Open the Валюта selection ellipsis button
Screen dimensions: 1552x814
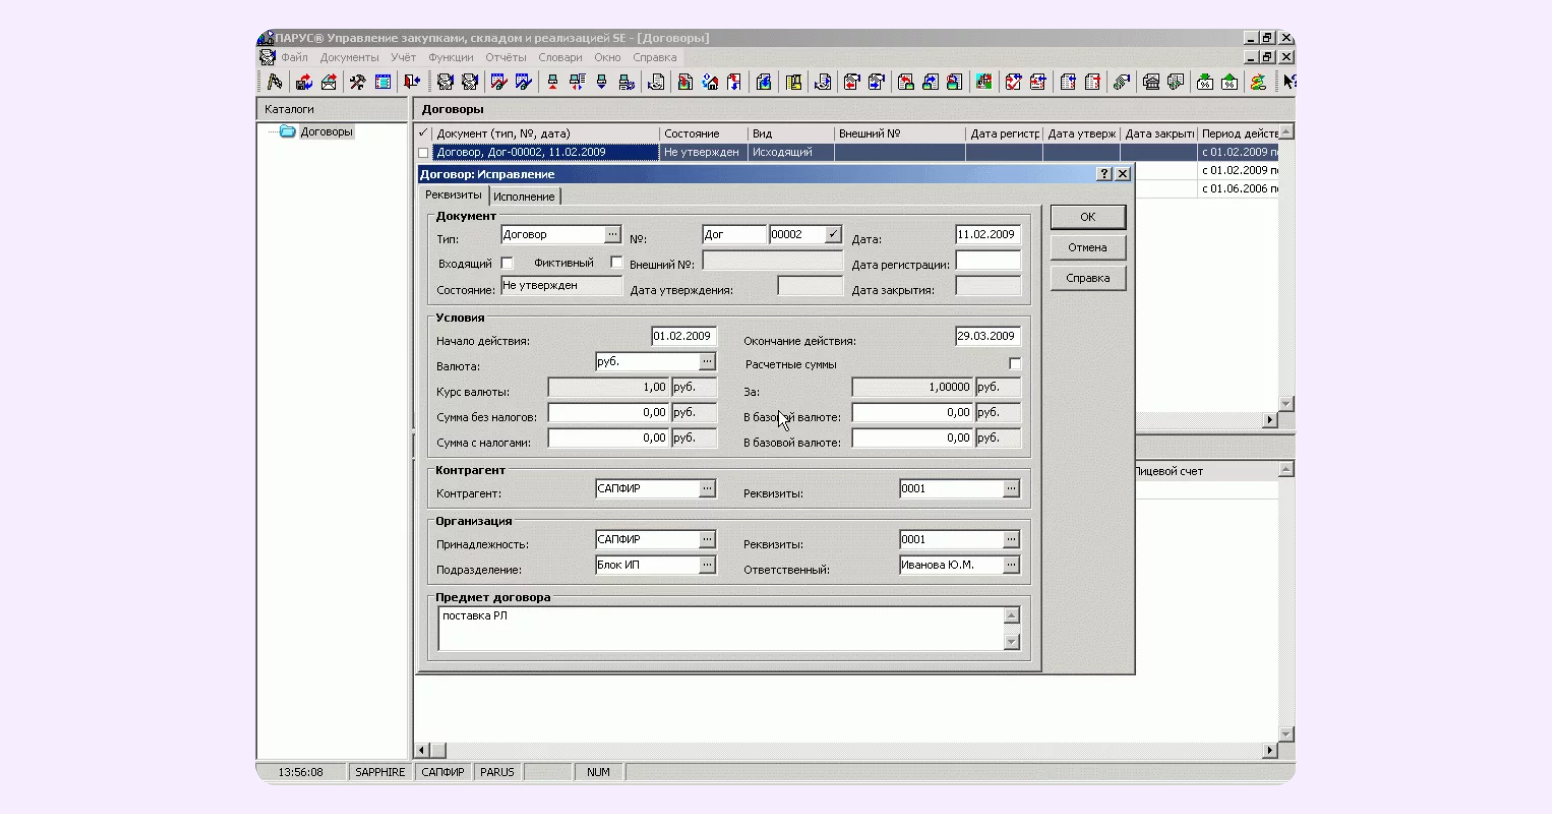(x=707, y=361)
